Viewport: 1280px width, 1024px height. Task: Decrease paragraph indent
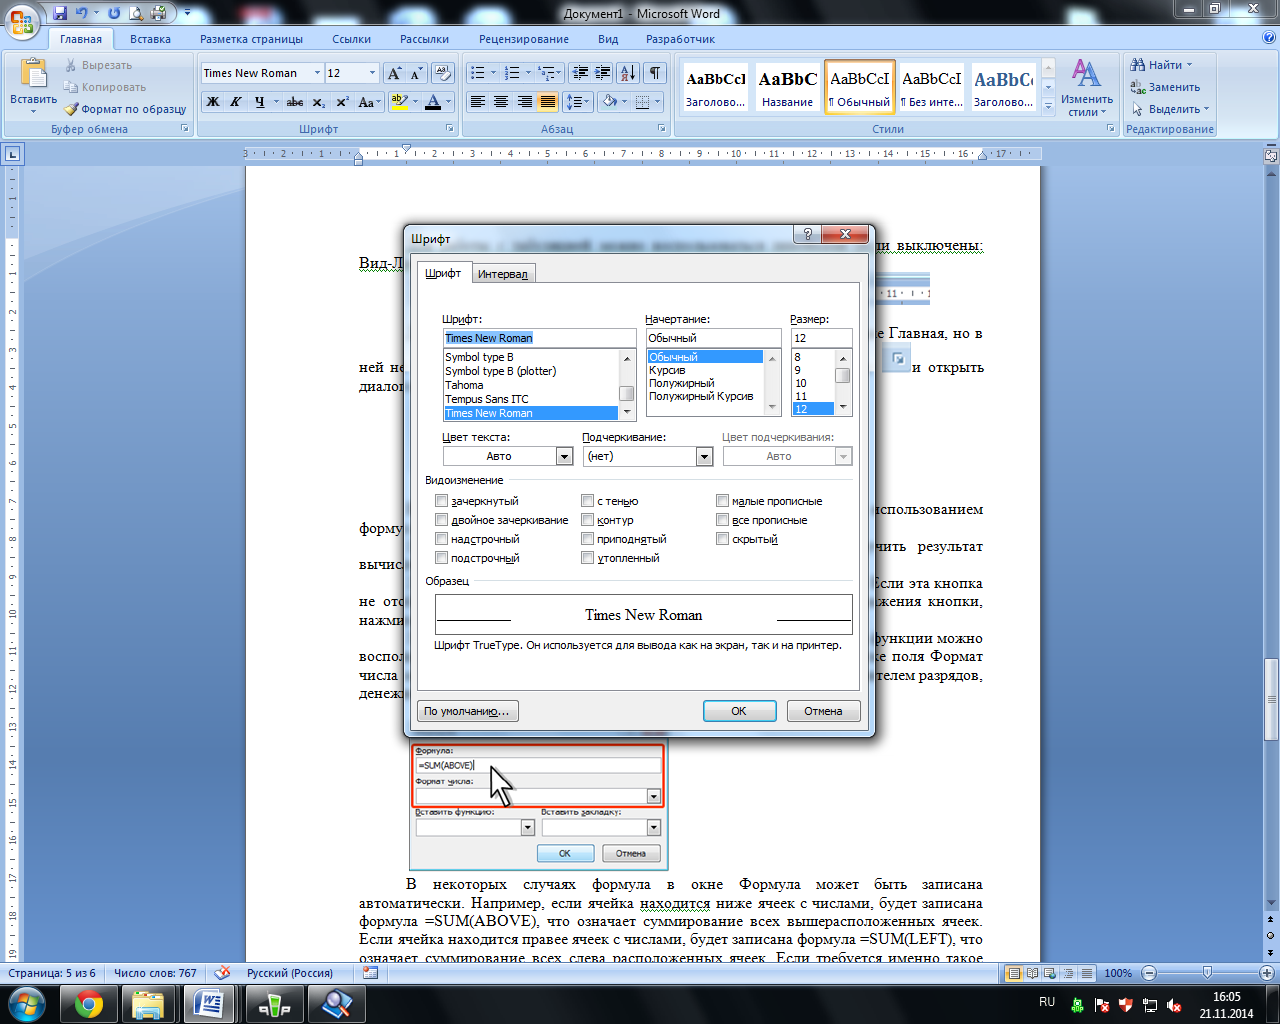point(580,73)
